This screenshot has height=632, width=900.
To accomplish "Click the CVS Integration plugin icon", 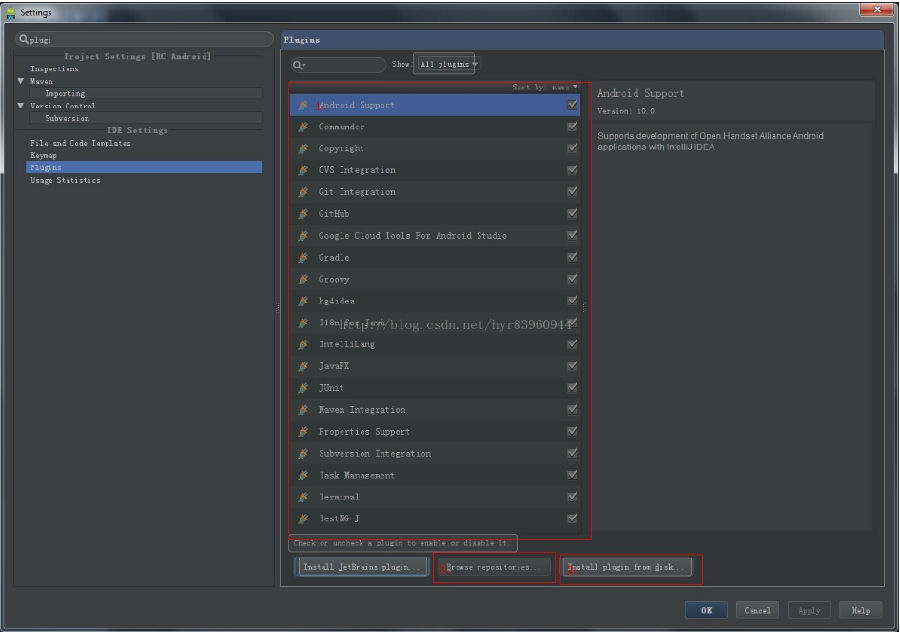I will [x=303, y=170].
